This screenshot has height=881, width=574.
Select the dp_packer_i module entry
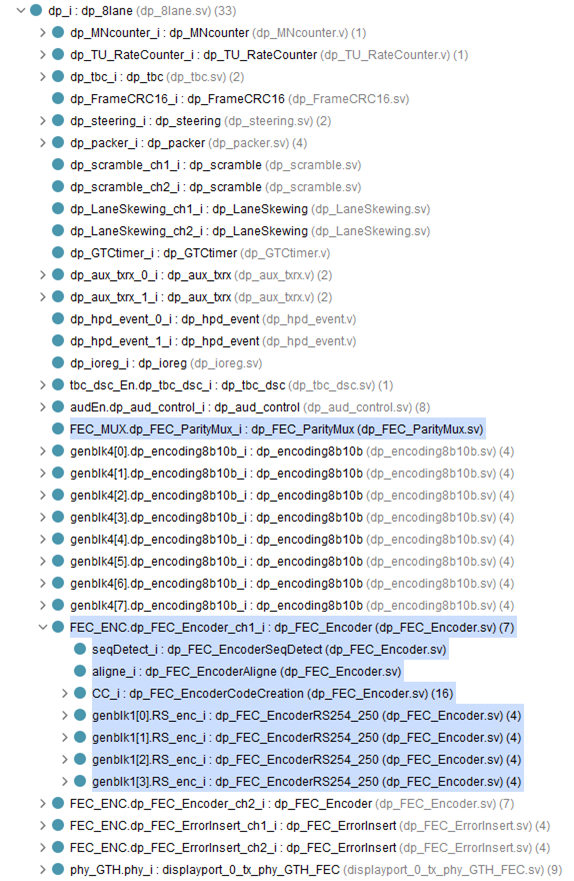coord(188,143)
